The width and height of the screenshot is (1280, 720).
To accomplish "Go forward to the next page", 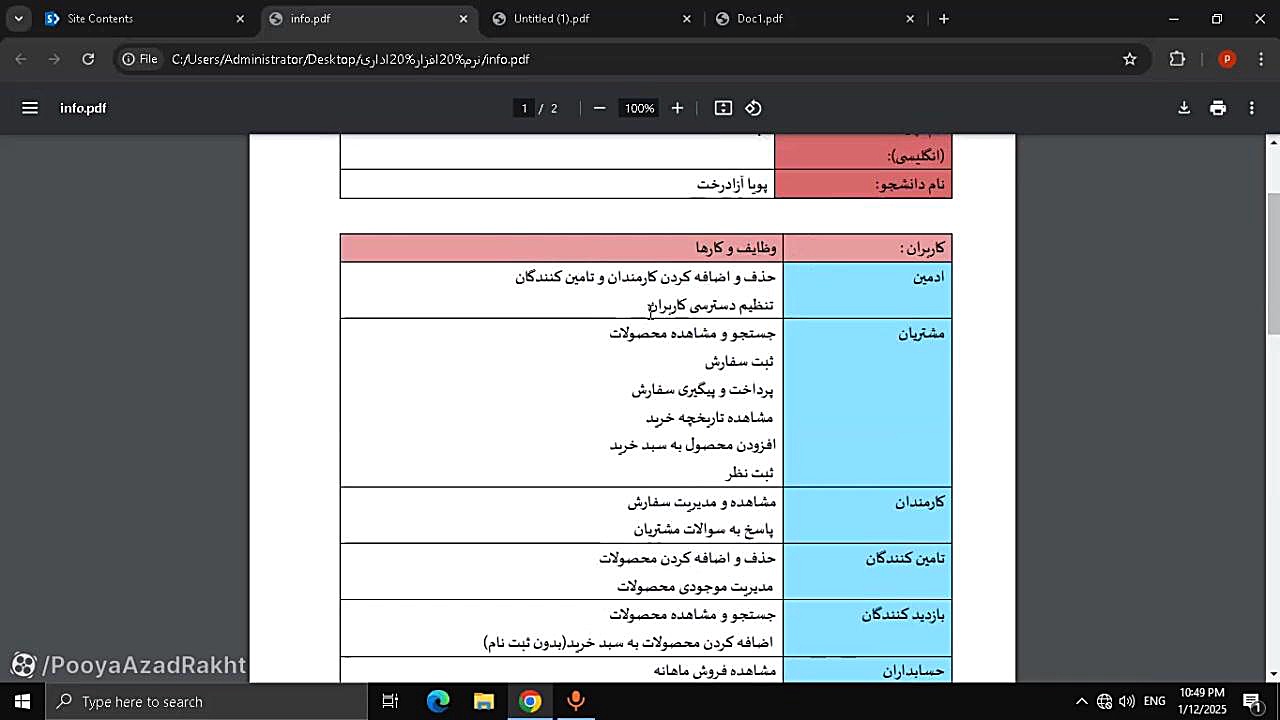I will pyautogui.click(x=54, y=59).
